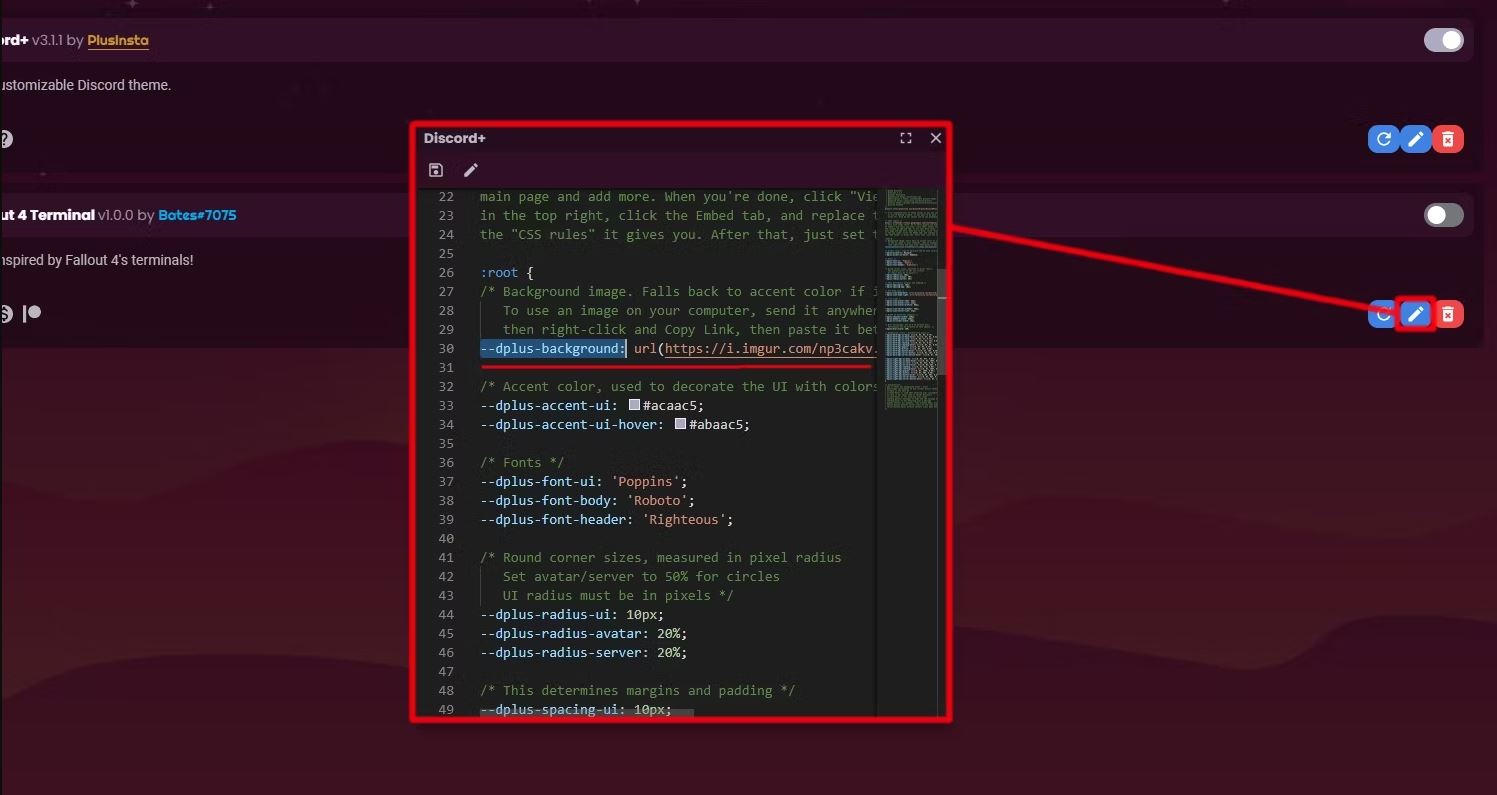The image size is (1497, 795).
Task: Click the pencil icon in the editor toolbar
Action: click(x=471, y=170)
